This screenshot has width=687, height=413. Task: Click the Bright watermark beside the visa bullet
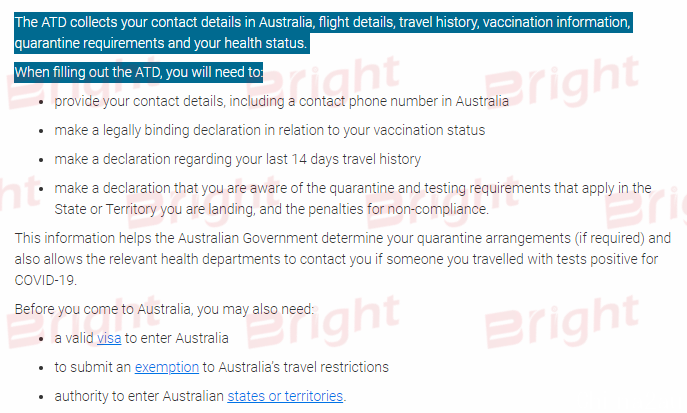322,322
